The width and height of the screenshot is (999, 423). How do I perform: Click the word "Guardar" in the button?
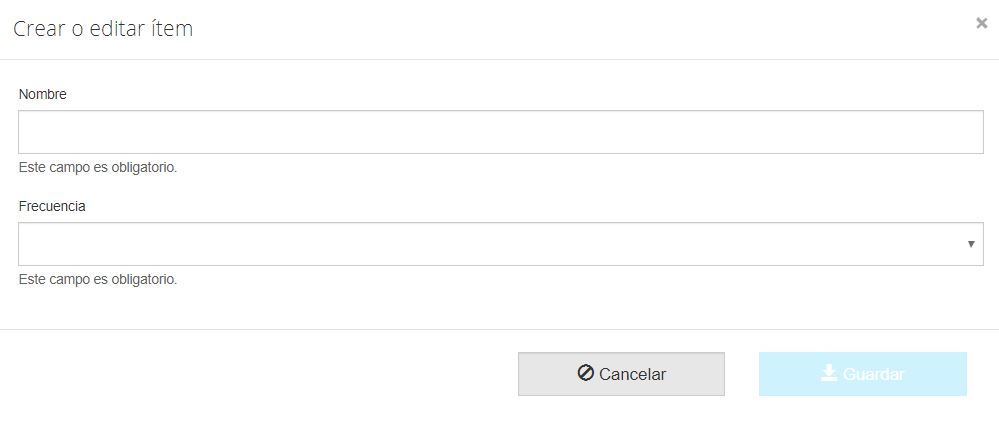tap(874, 374)
